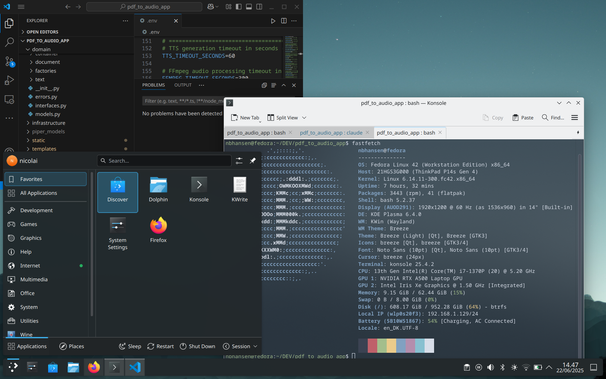Go back with VS Code navigation arrow
606x379 pixels.
[x=68, y=7]
